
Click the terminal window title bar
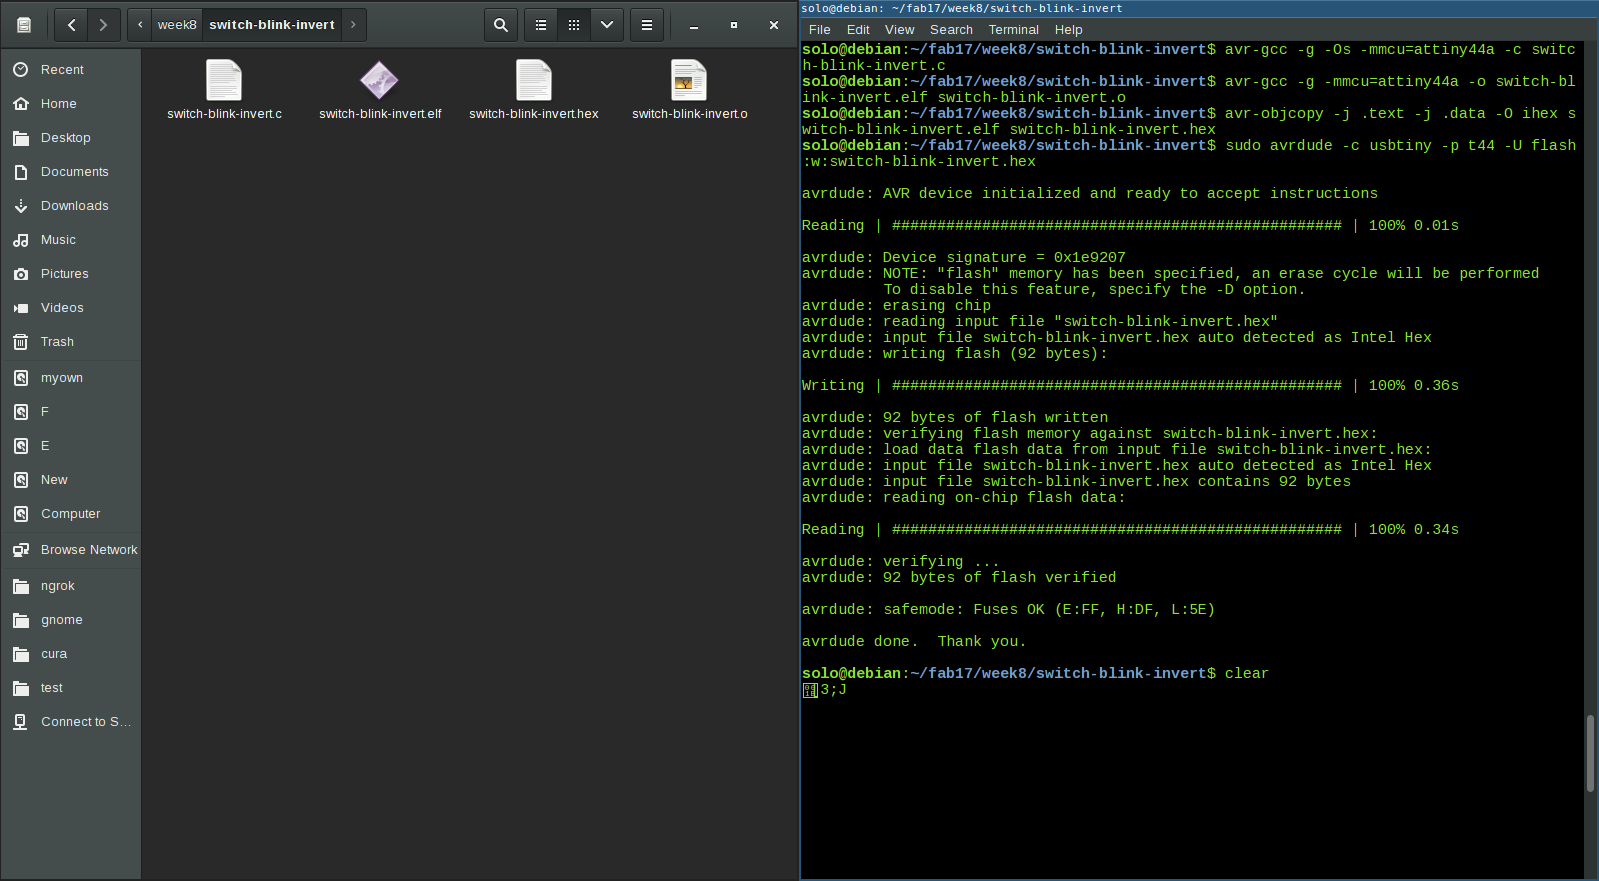click(1199, 8)
